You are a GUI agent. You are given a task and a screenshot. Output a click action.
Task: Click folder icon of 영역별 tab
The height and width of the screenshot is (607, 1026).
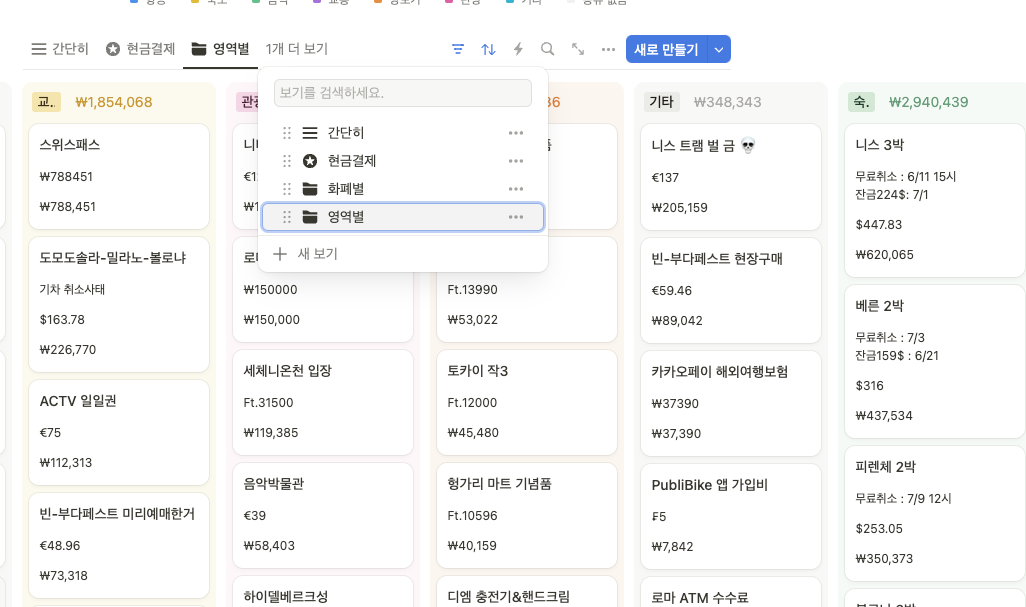(199, 49)
